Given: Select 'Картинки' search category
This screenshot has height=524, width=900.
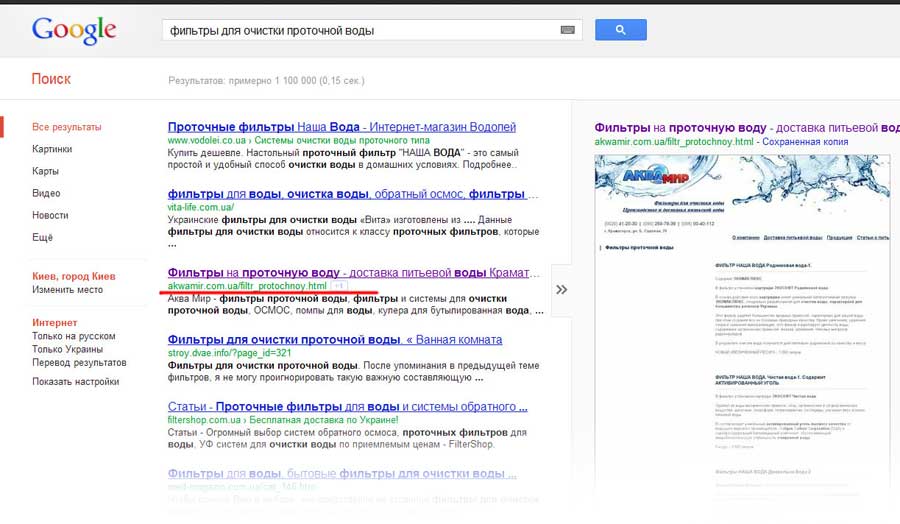Looking at the screenshot, I should click(x=52, y=149).
